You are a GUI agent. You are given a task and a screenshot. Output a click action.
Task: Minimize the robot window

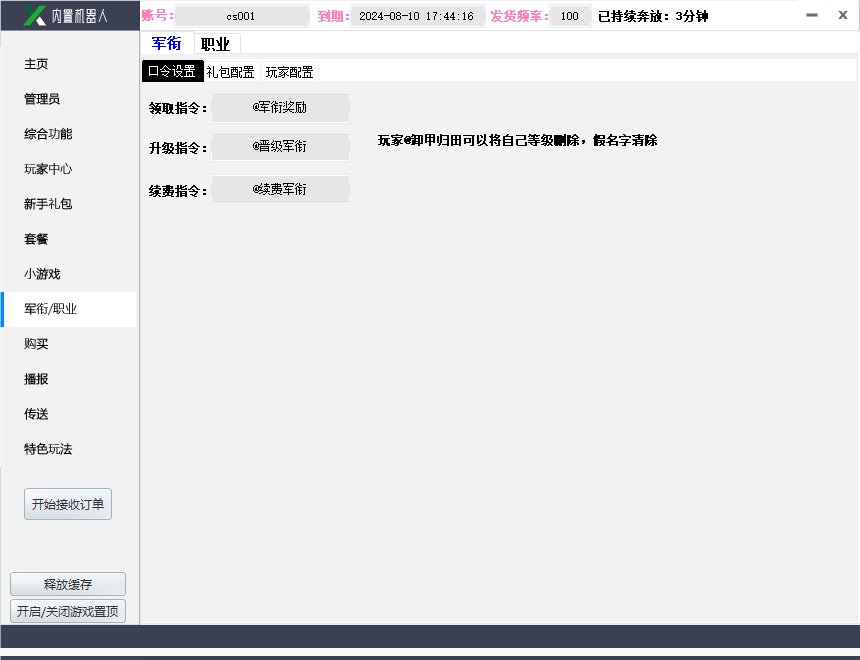pos(812,15)
